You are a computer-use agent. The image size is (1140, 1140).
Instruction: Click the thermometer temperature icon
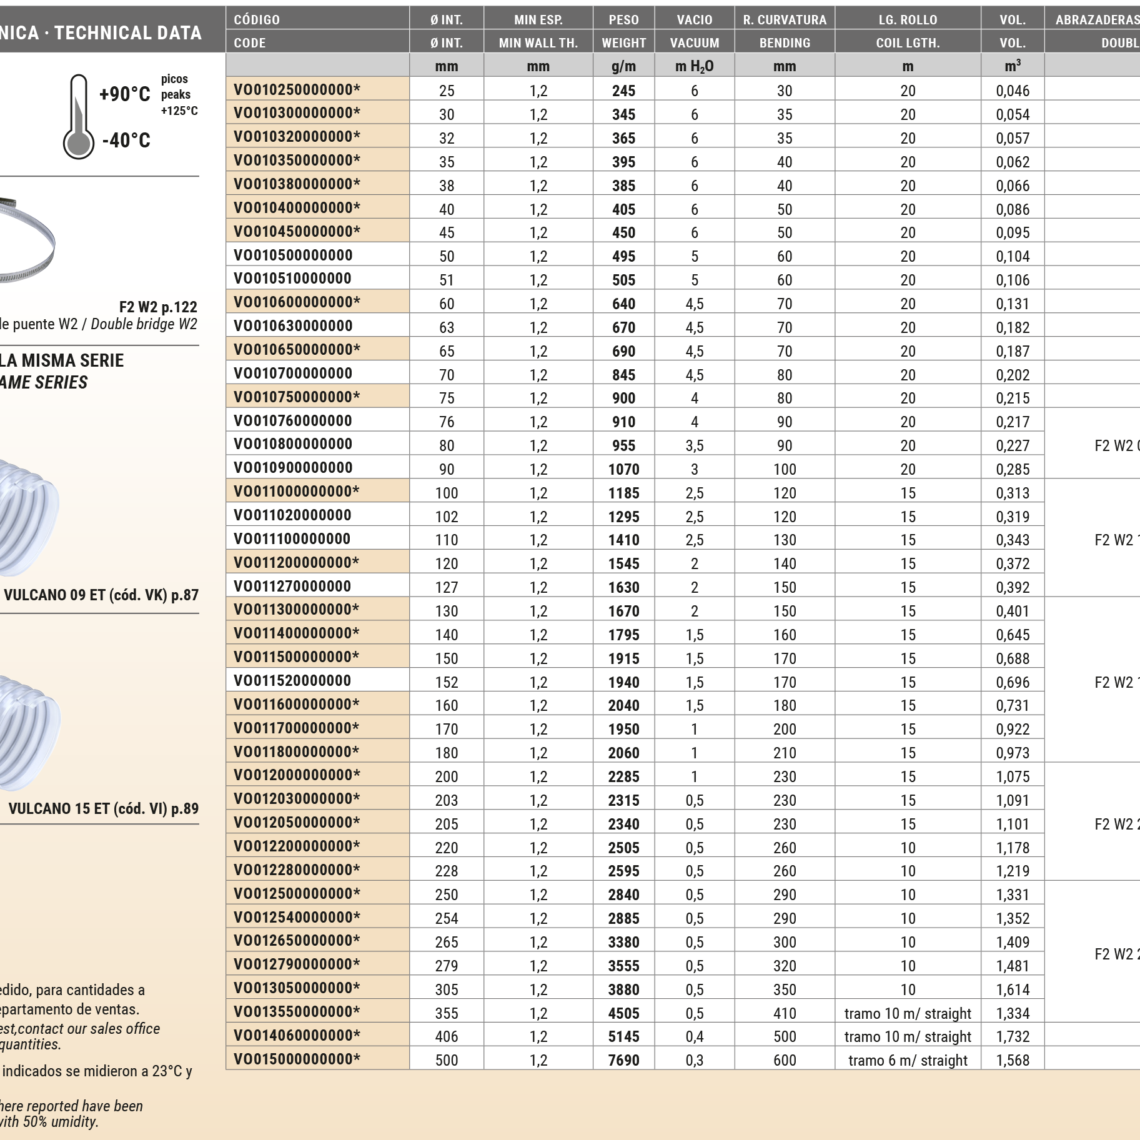(77, 117)
